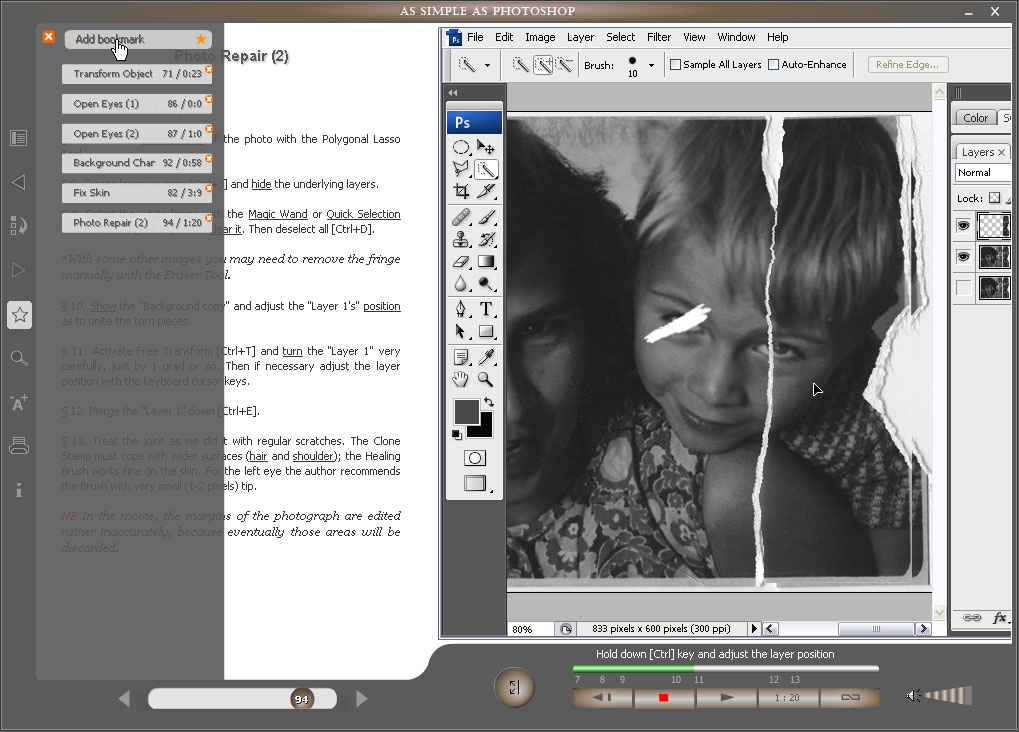Select the Eraser tool
1019x732 pixels.
pyautogui.click(x=461, y=261)
